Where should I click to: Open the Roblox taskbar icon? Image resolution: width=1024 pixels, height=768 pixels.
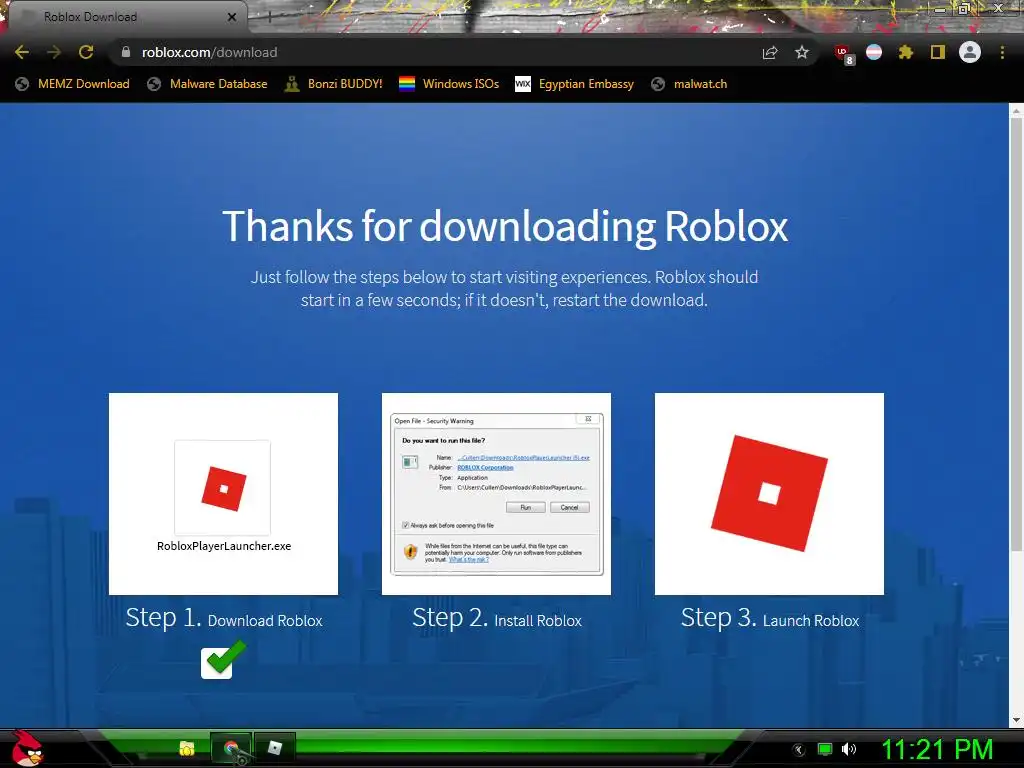coord(275,748)
